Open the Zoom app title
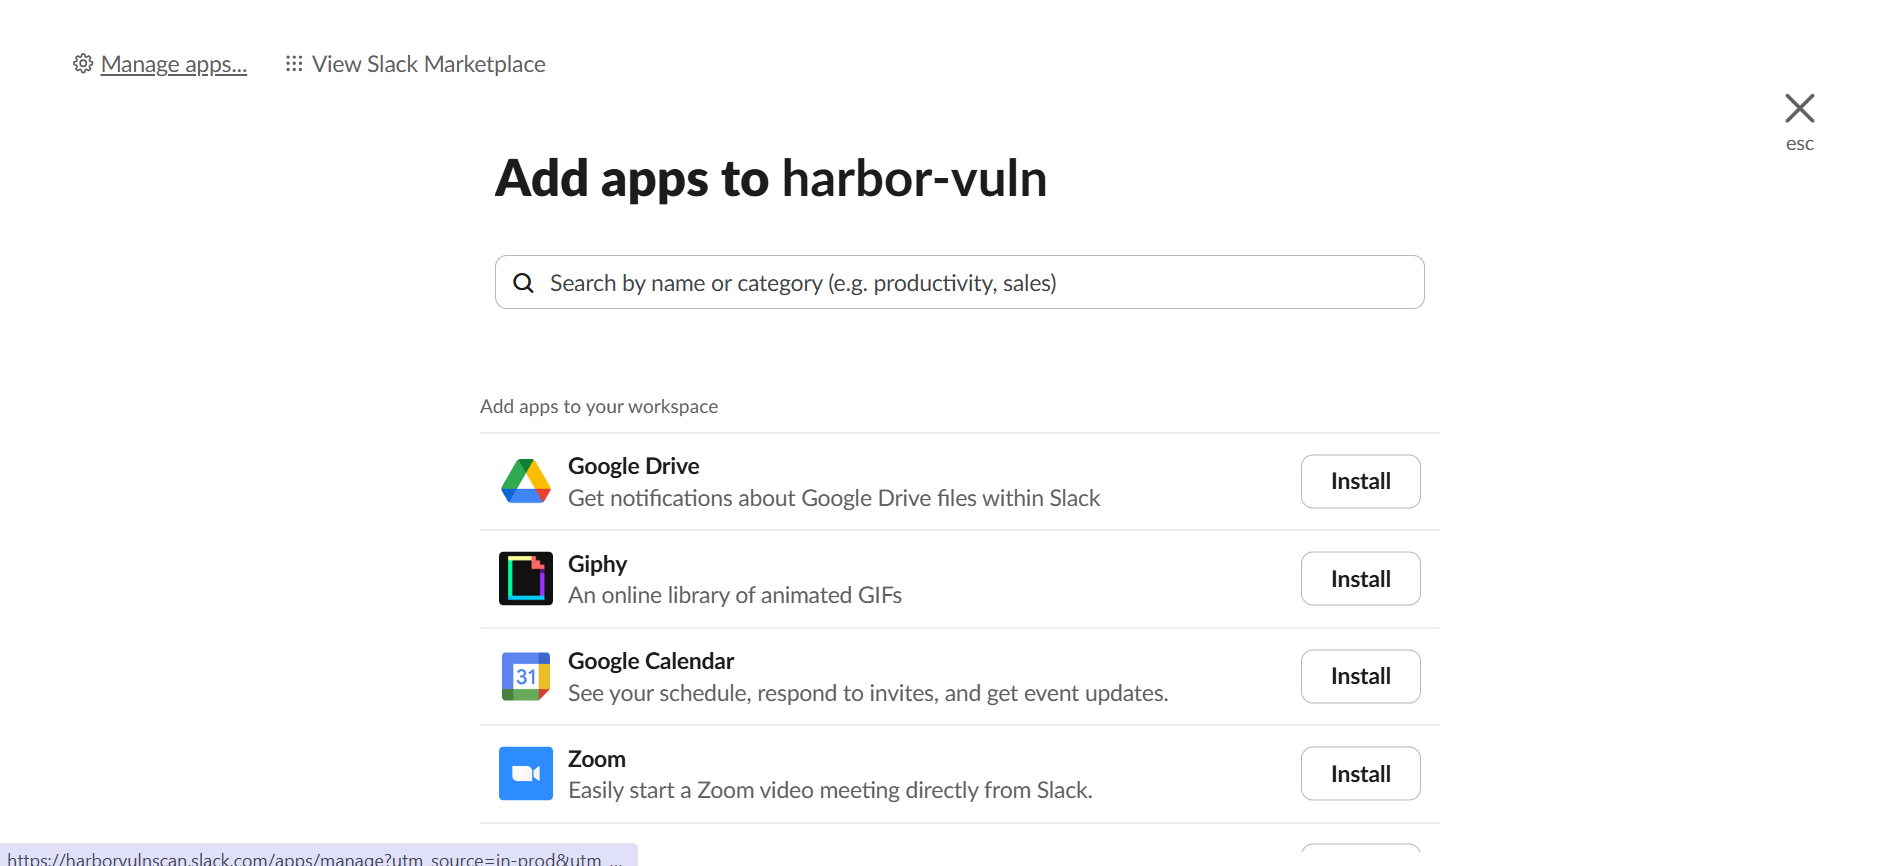 [x=596, y=759]
